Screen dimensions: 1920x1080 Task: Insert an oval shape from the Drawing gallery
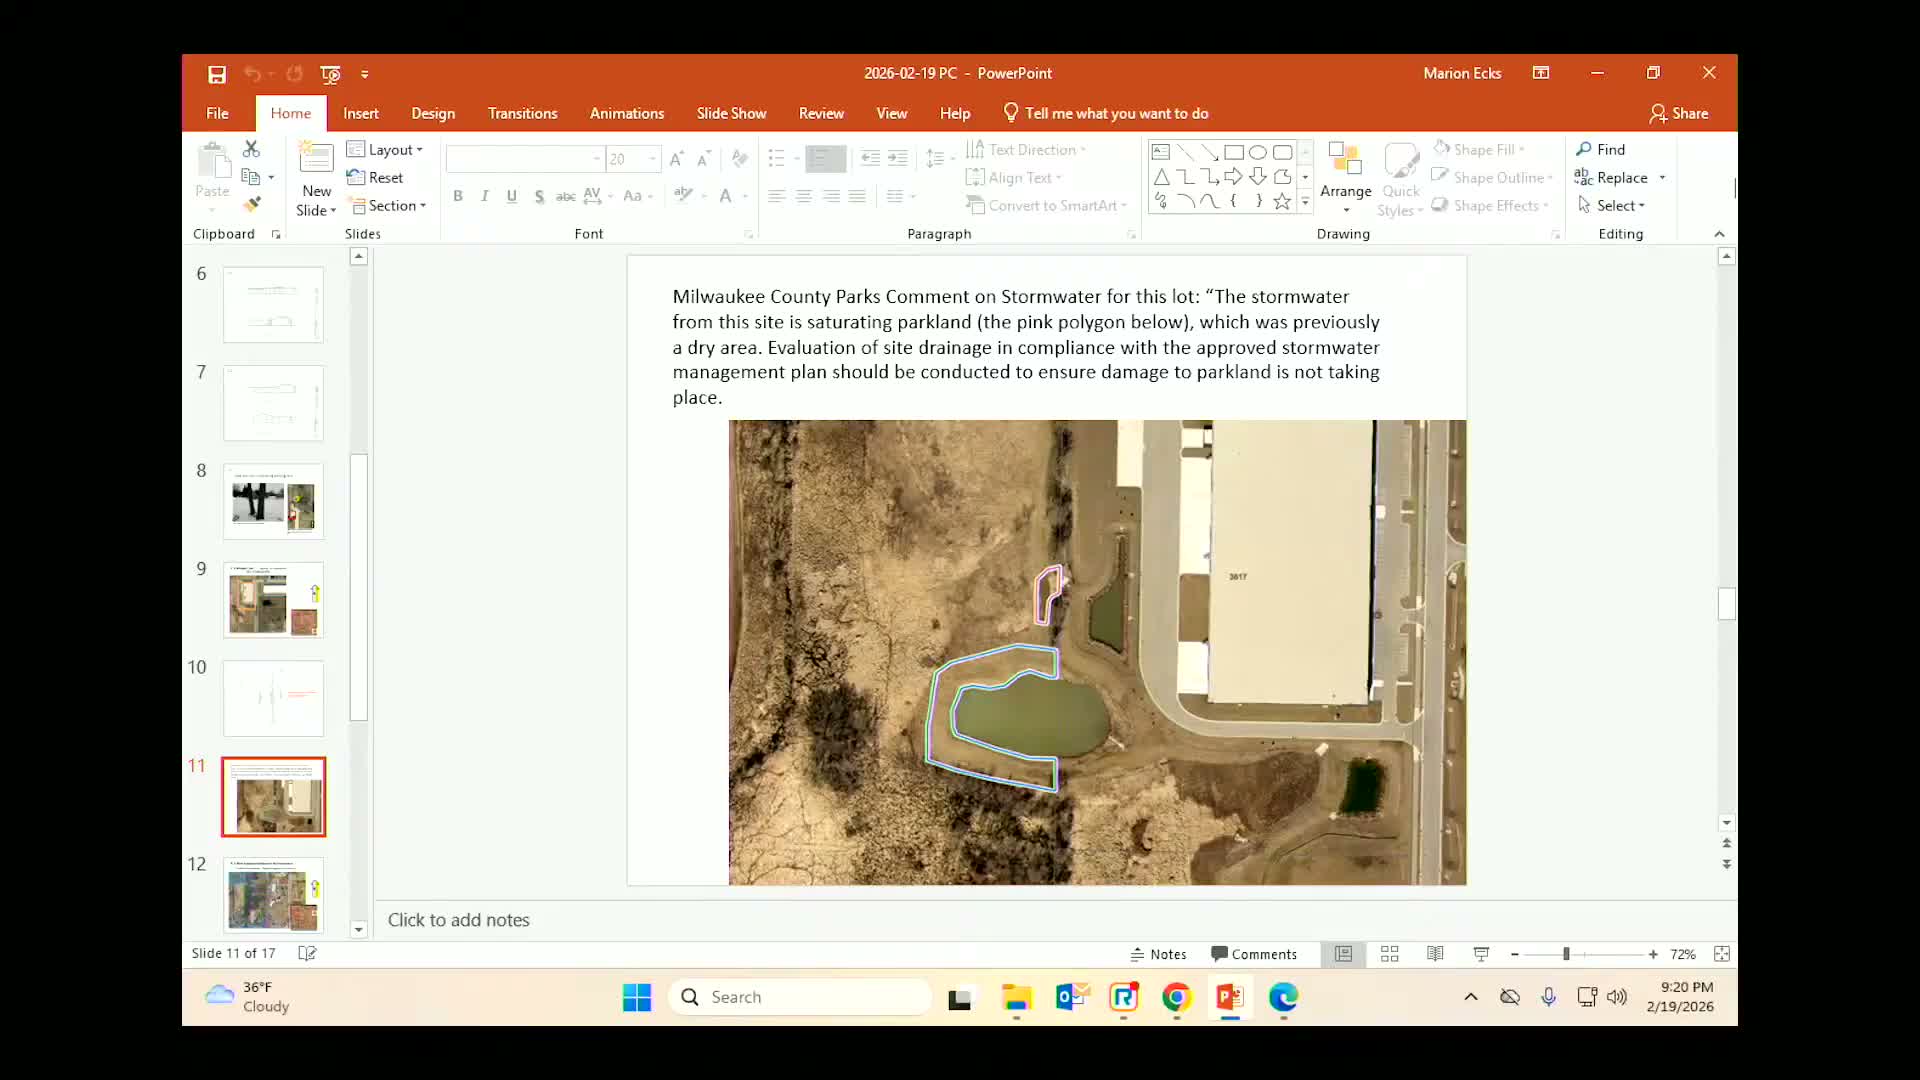point(1259,152)
